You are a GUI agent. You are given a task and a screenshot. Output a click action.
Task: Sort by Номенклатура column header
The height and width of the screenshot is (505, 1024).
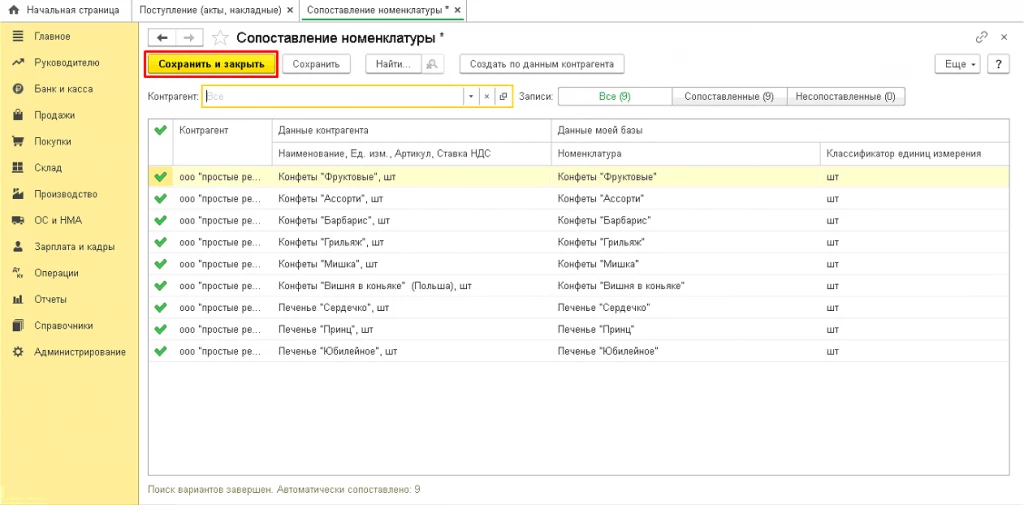pos(686,154)
